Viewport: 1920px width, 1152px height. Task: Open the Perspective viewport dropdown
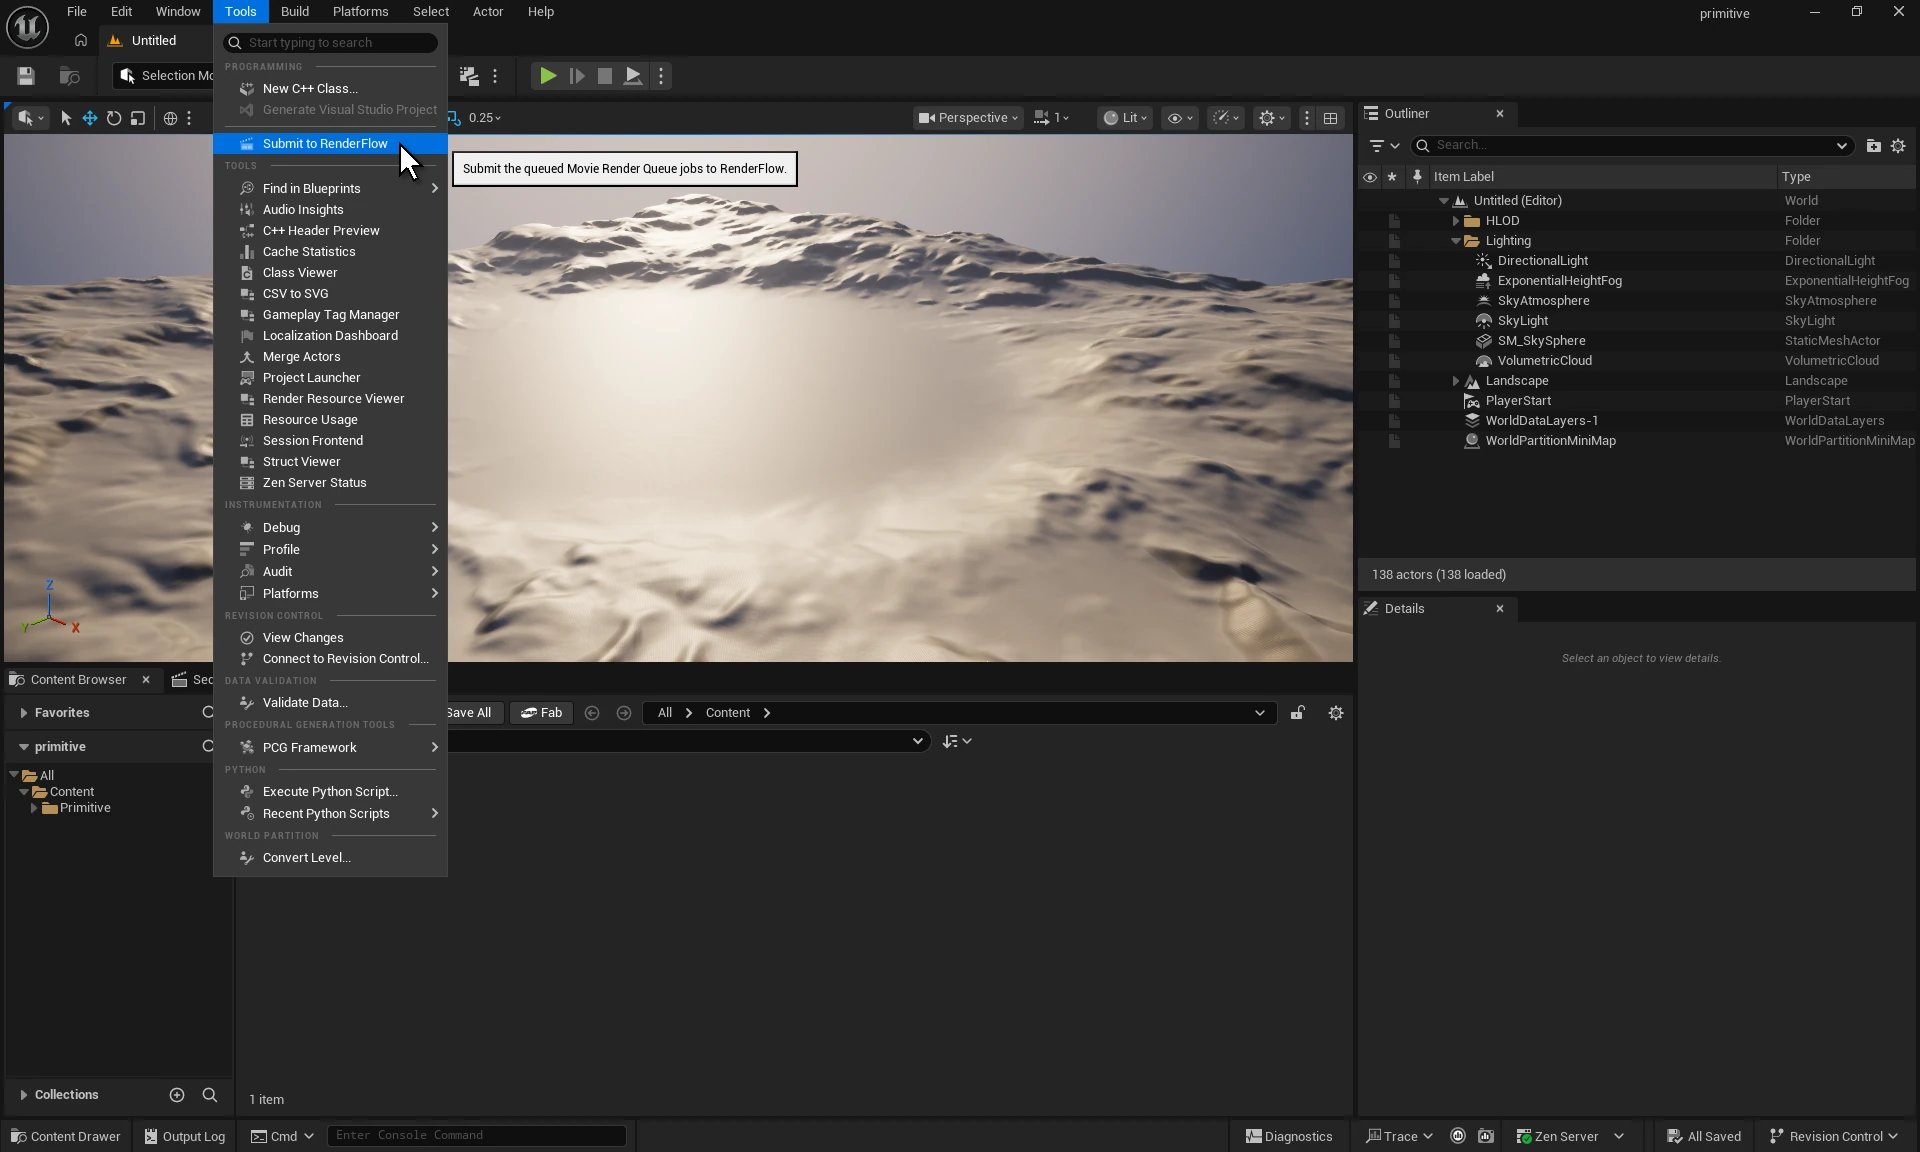968,118
